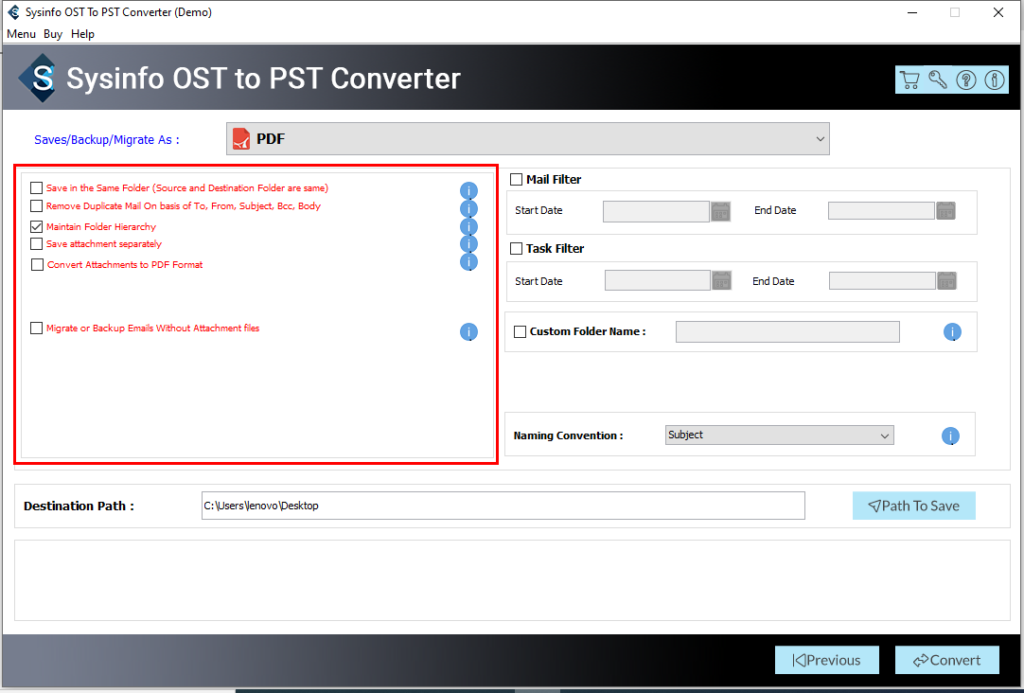1024x693 pixels.
Task: Click info icon for Remove Duplicate Mail
Action: pos(469,209)
